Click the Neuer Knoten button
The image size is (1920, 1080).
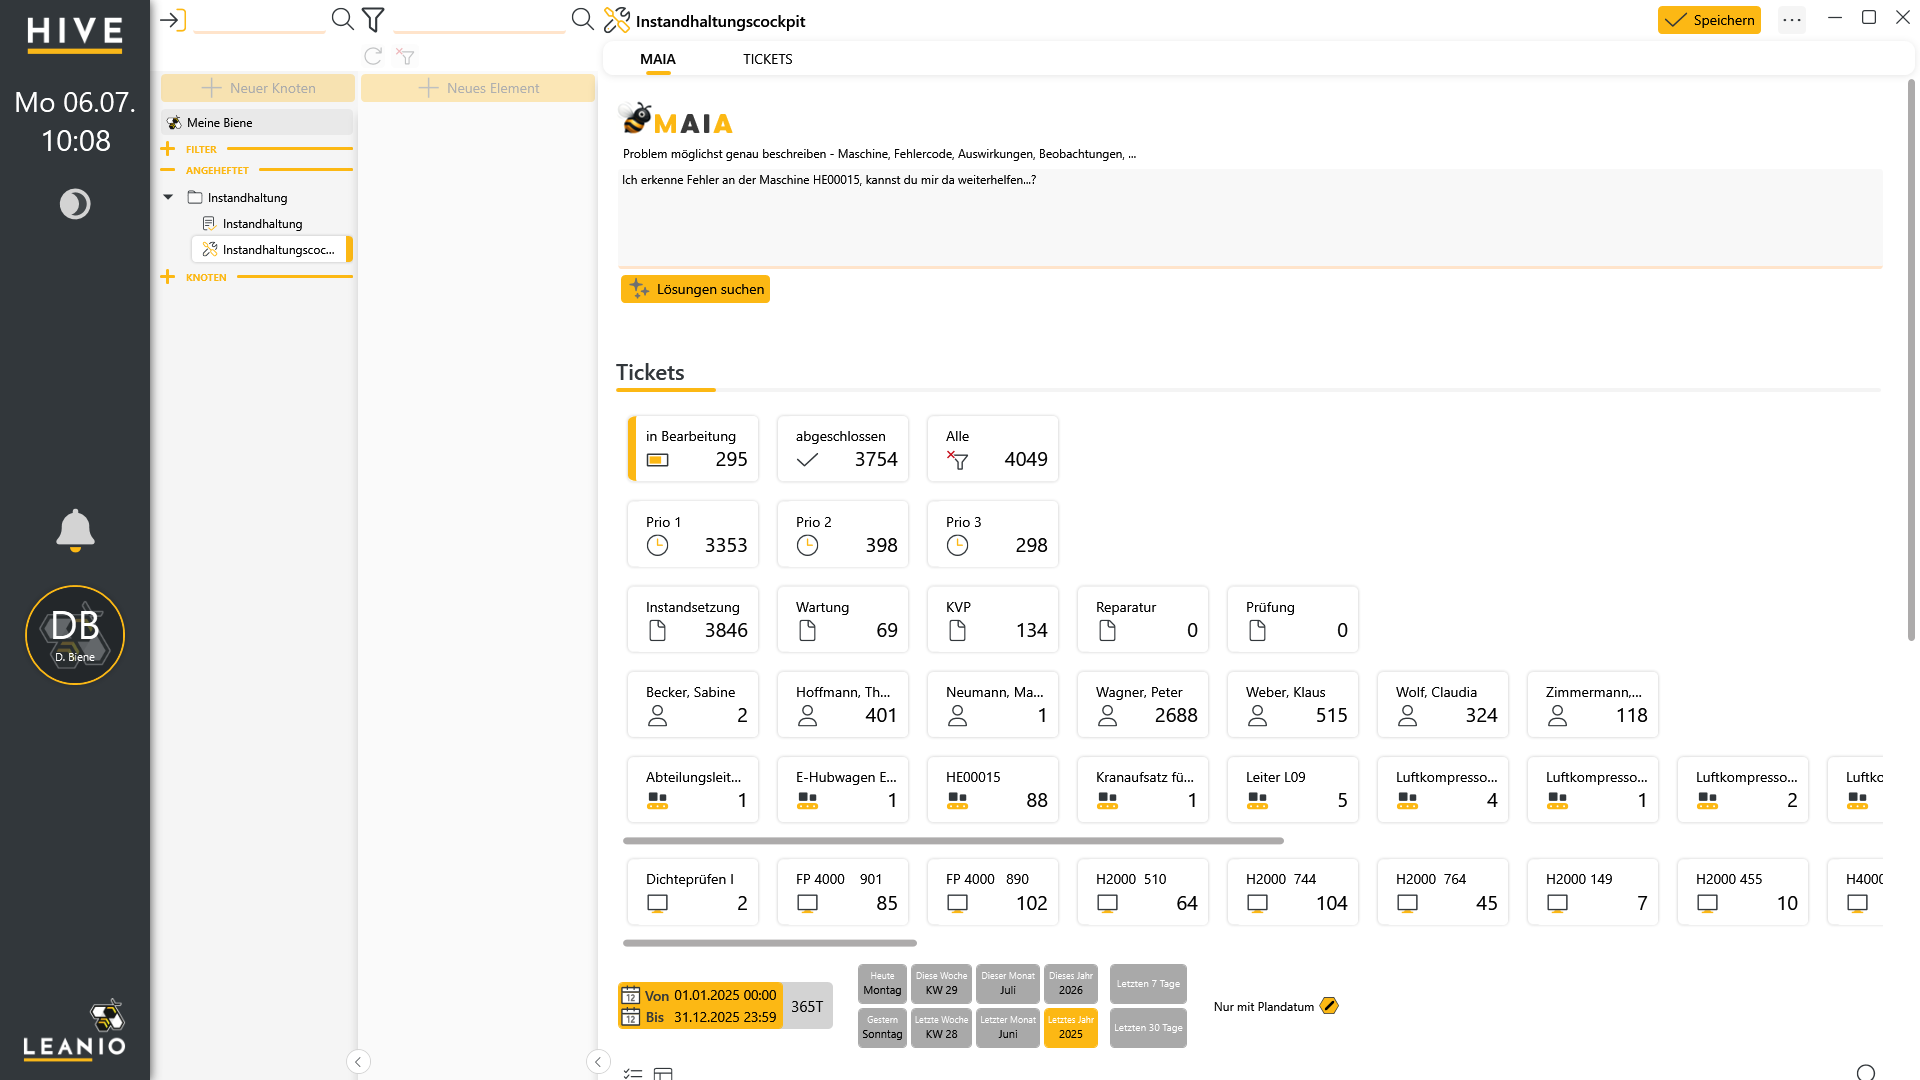point(258,88)
